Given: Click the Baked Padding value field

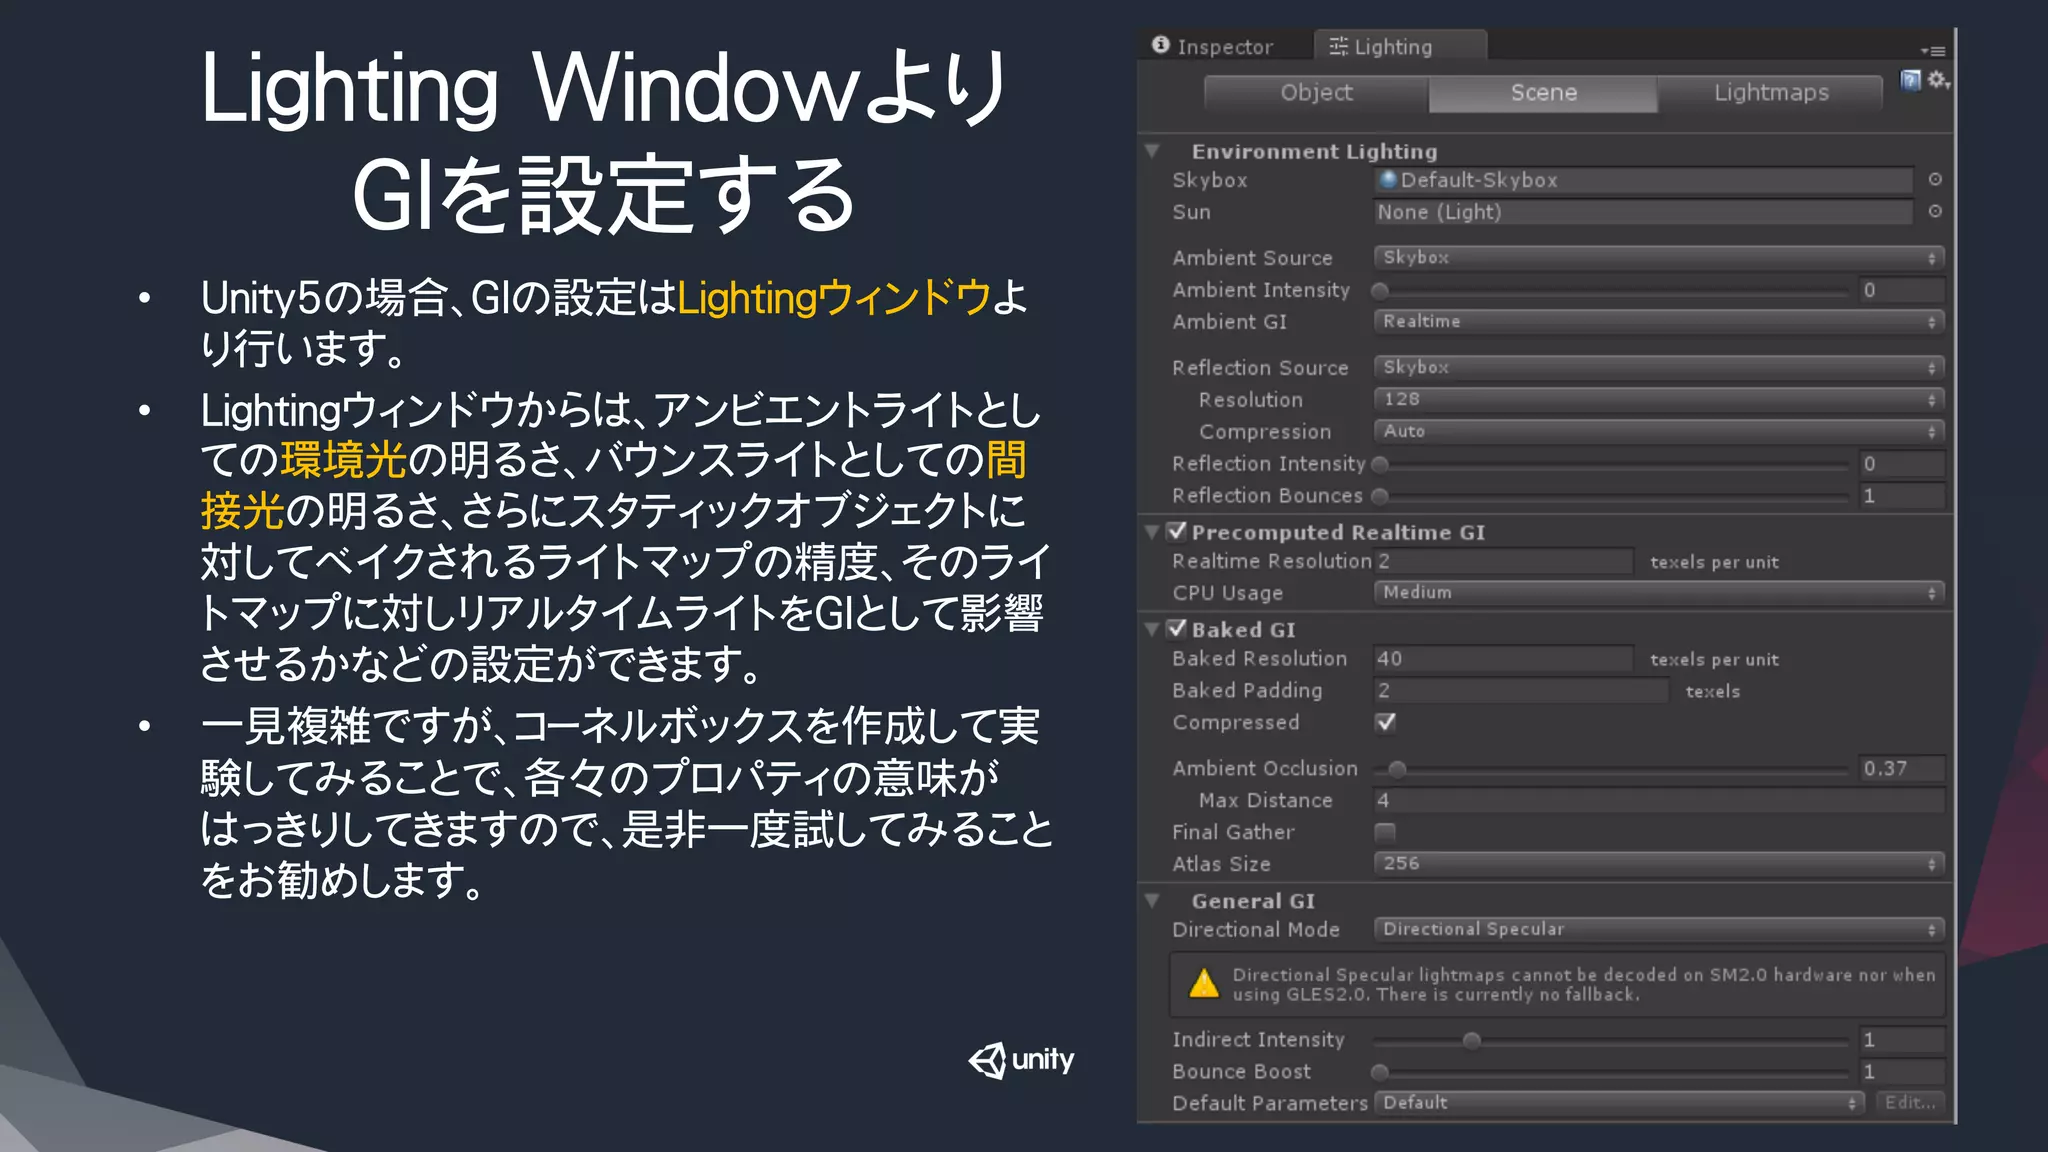Looking at the screenshot, I should [1521, 690].
